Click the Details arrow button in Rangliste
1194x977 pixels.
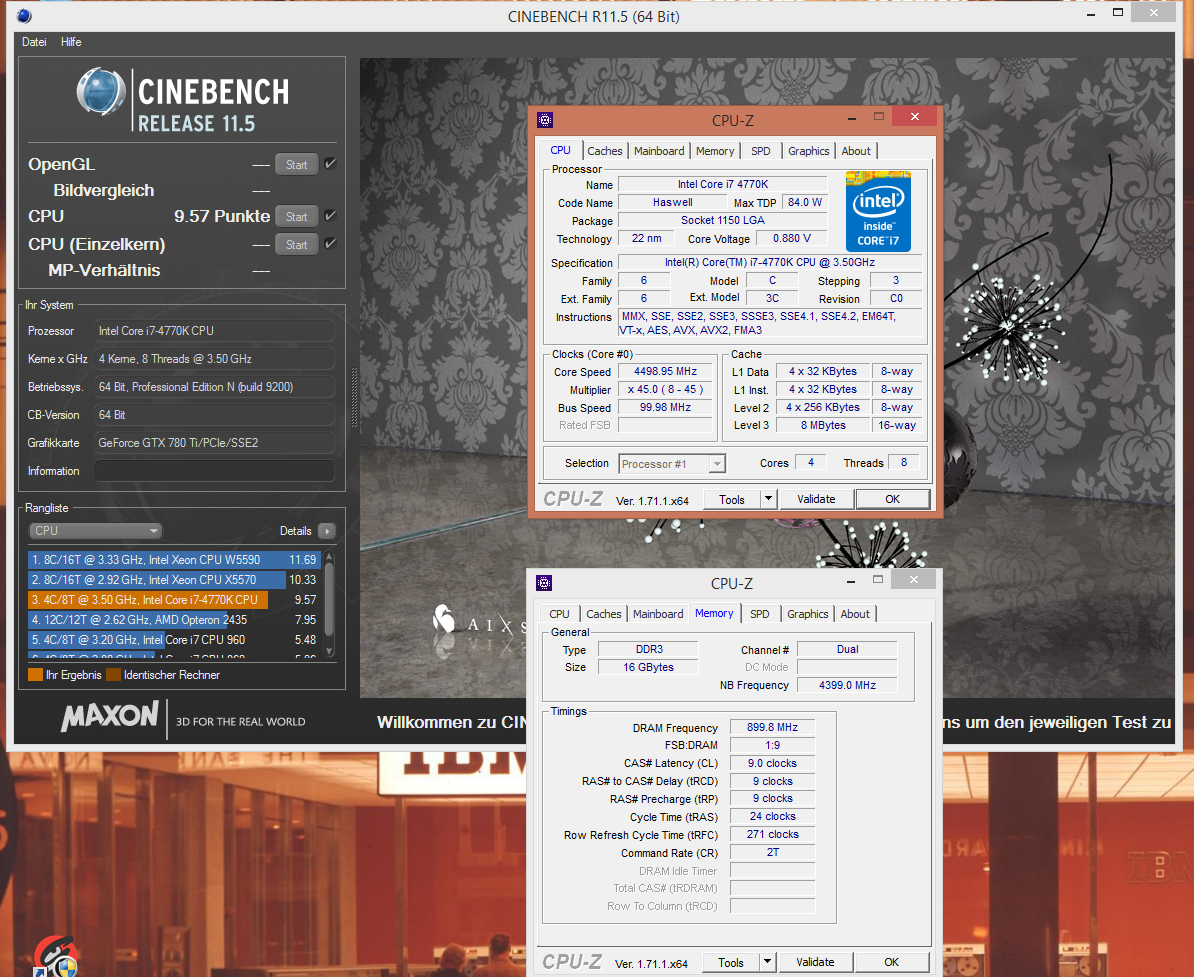(x=327, y=531)
